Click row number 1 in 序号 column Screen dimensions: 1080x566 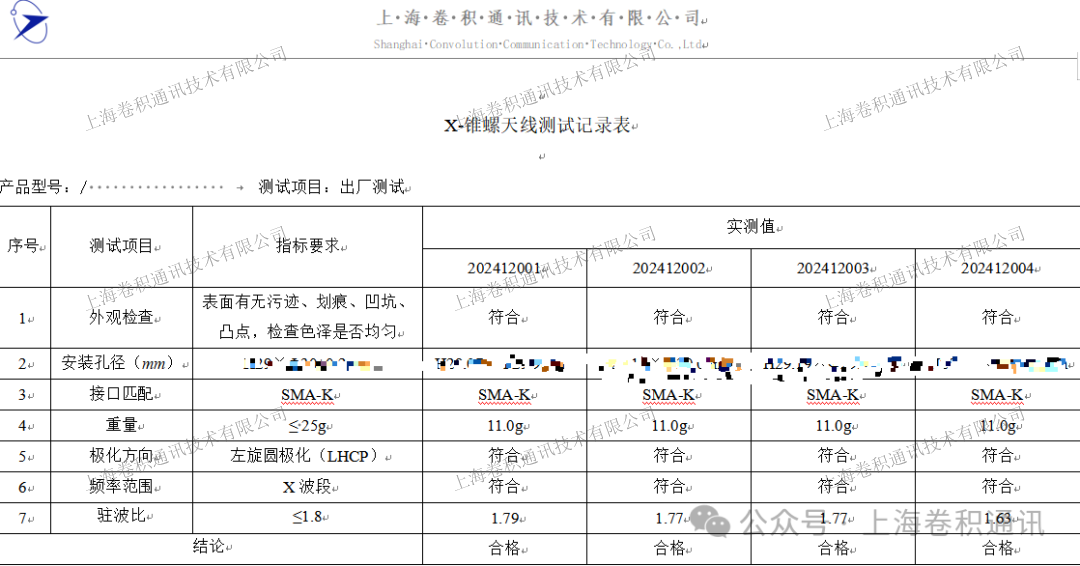(x=23, y=319)
